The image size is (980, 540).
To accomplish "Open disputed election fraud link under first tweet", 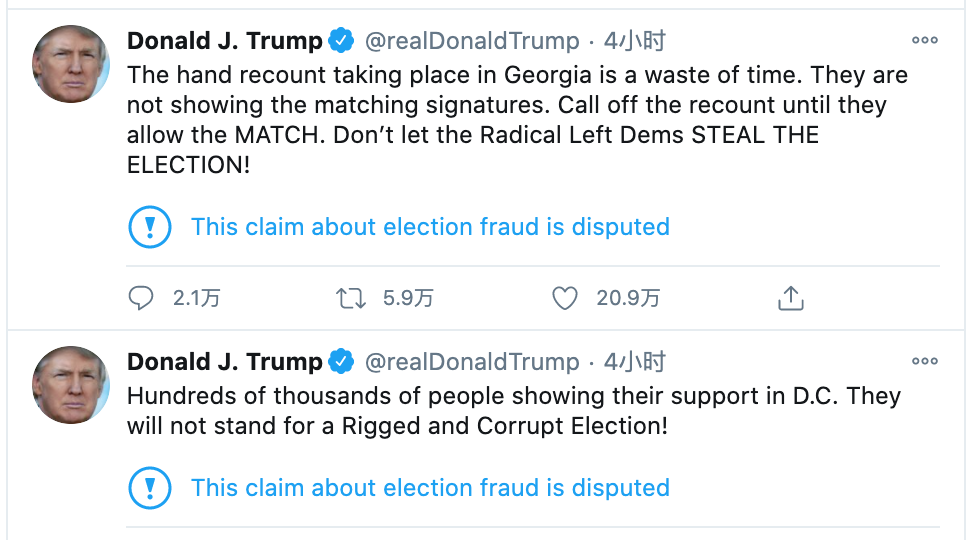I will coord(430,227).
